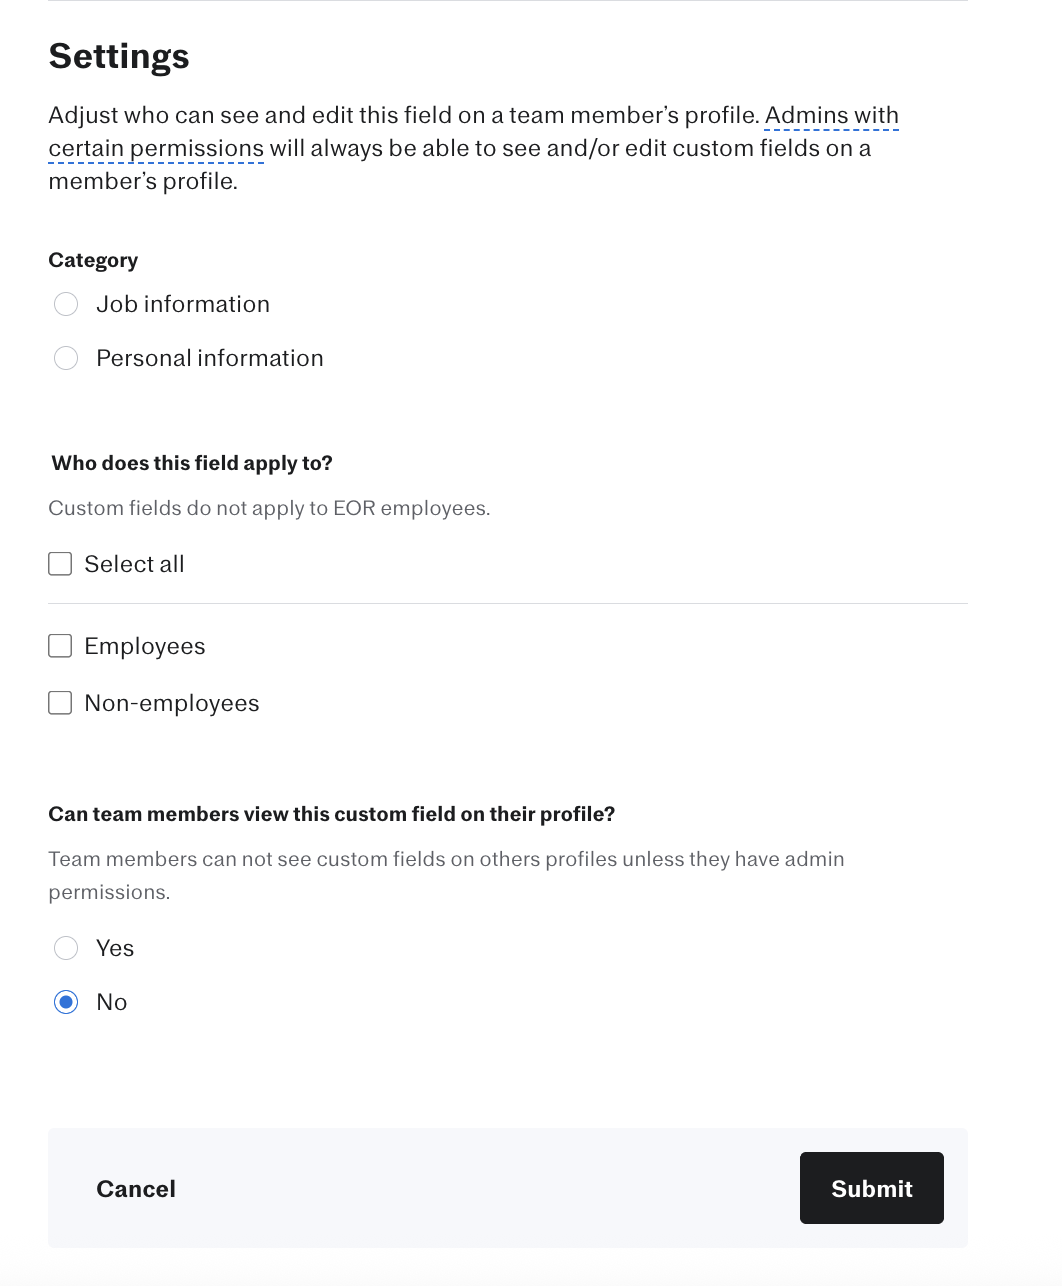Viewport: 1062px width, 1286px height.
Task: Click the "No" option label text
Action: (112, 1002)
